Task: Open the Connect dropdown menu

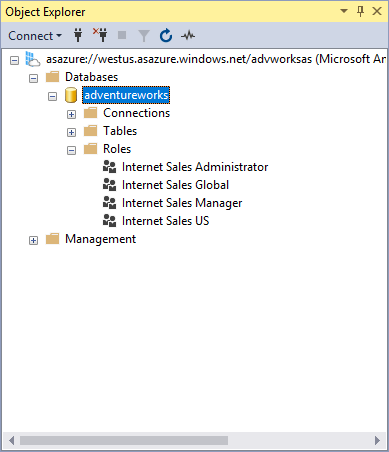Action: tap(35, 36)
